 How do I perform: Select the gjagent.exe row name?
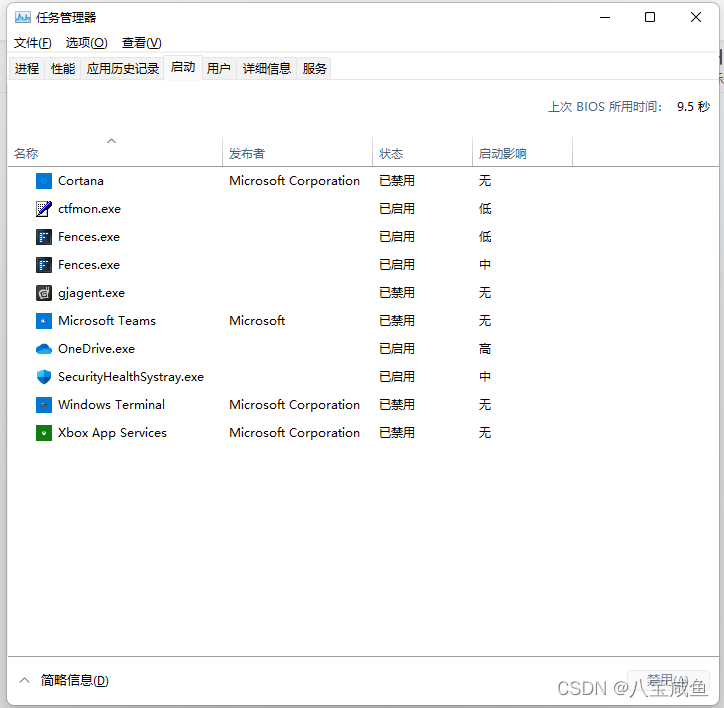[91, 293]
